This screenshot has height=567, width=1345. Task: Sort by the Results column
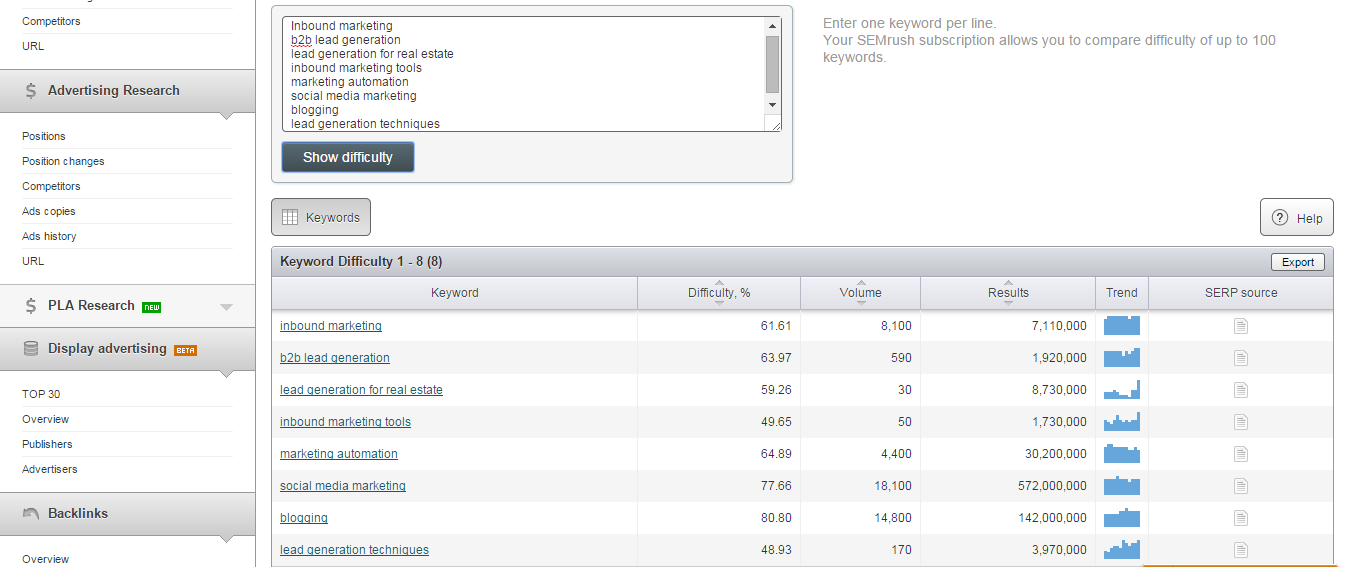point(1008,293)
